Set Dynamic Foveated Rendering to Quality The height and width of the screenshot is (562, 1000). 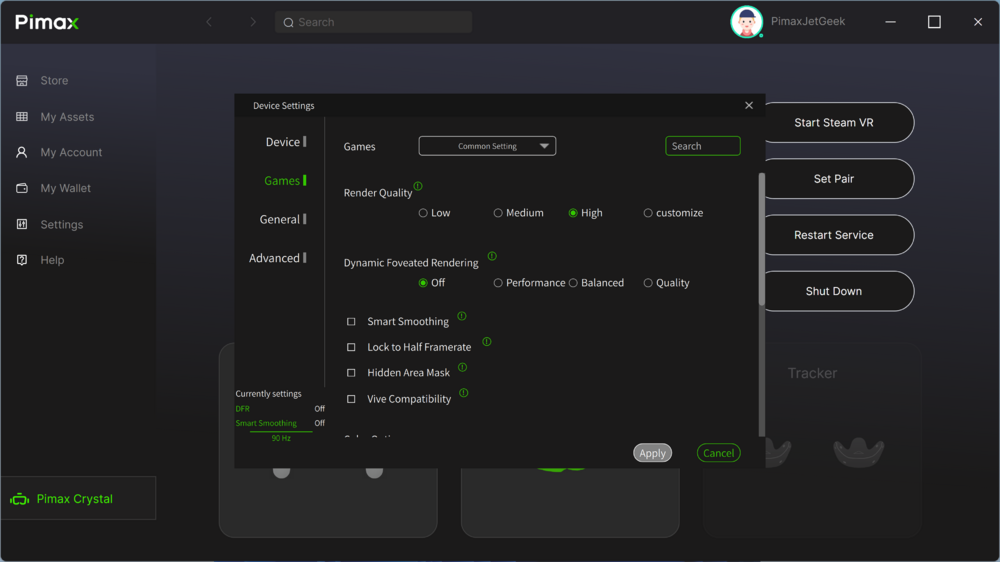pyautogui.click(x=648, y=283)
